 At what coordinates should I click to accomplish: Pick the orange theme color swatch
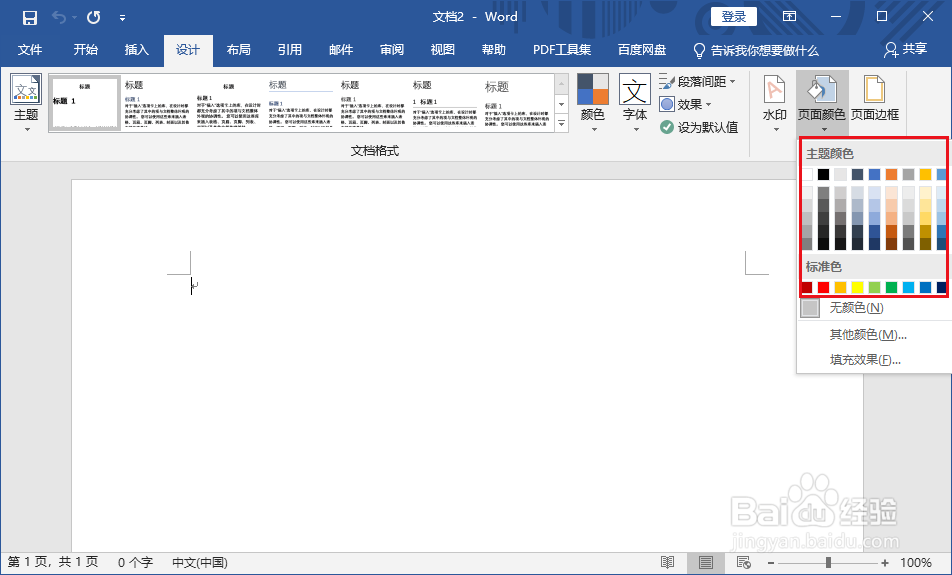[x=891, y=175]
